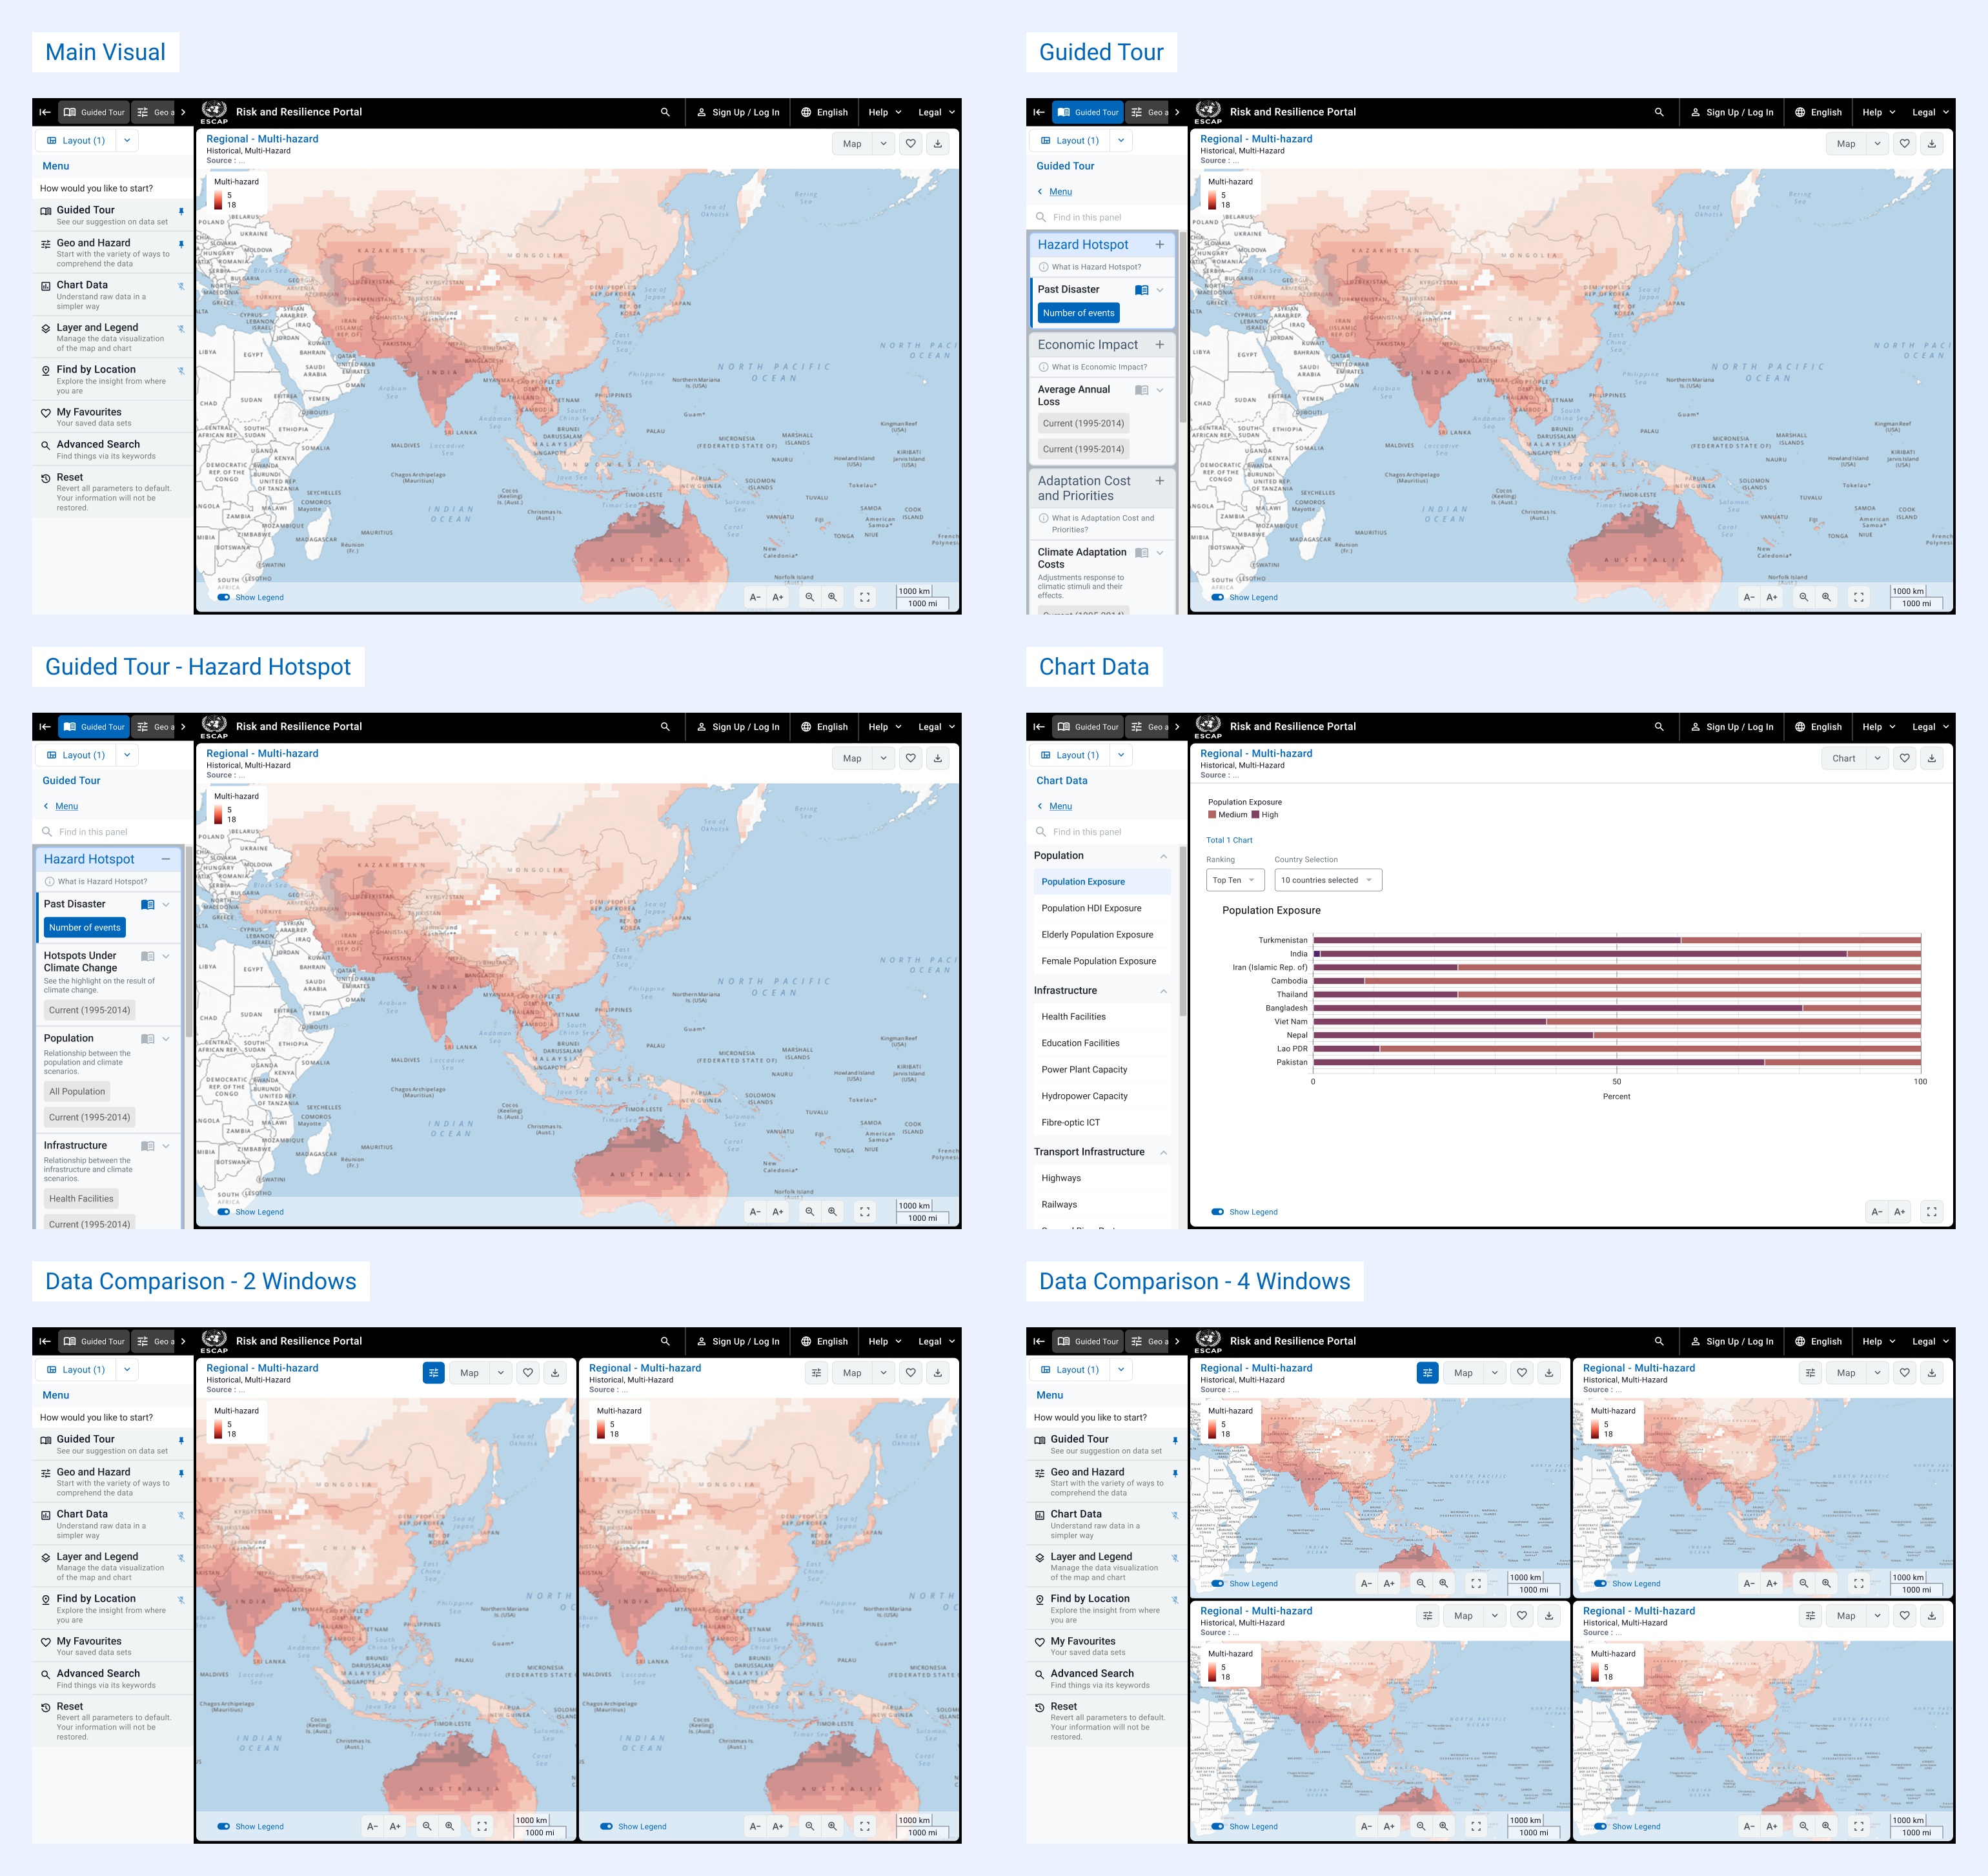Click search magnifier in Main Visual top bar
1988x1876 pixels.
coord(665,112)
